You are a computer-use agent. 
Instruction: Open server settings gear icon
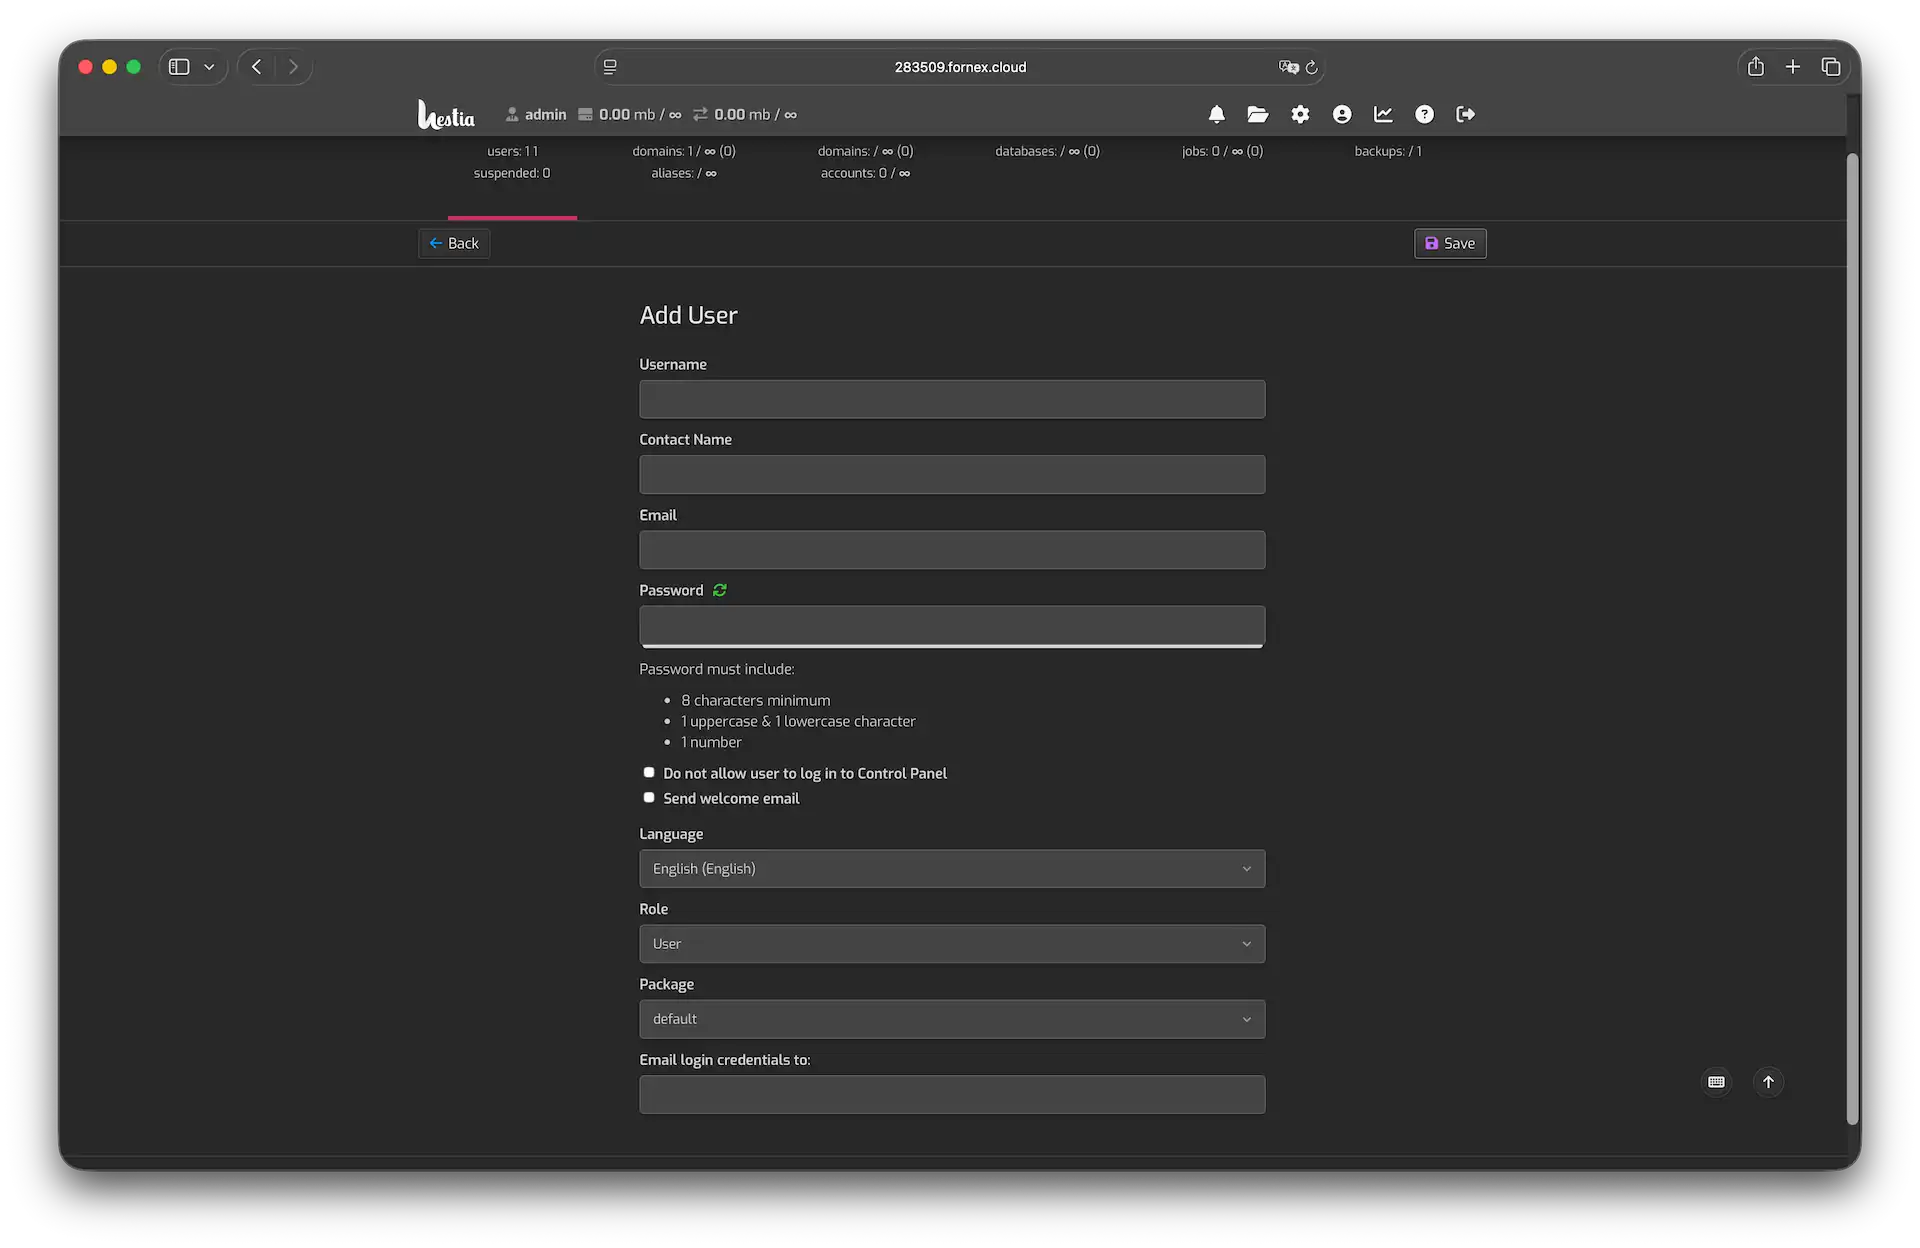coord(1300,115)
